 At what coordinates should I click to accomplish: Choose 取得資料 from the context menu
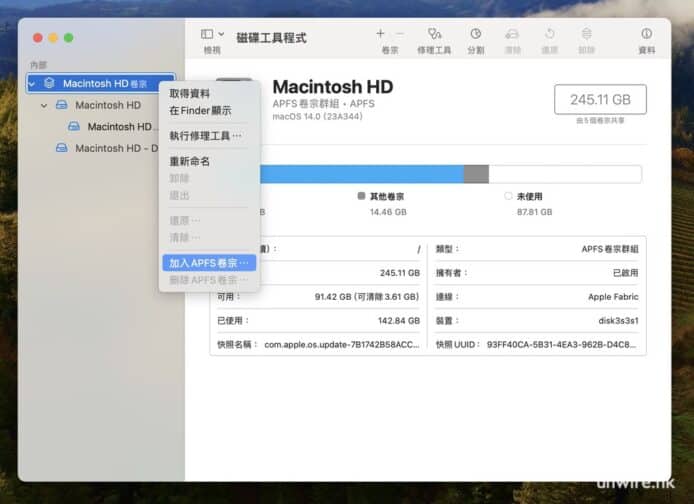pyautogui.click(x=190, y=93)
